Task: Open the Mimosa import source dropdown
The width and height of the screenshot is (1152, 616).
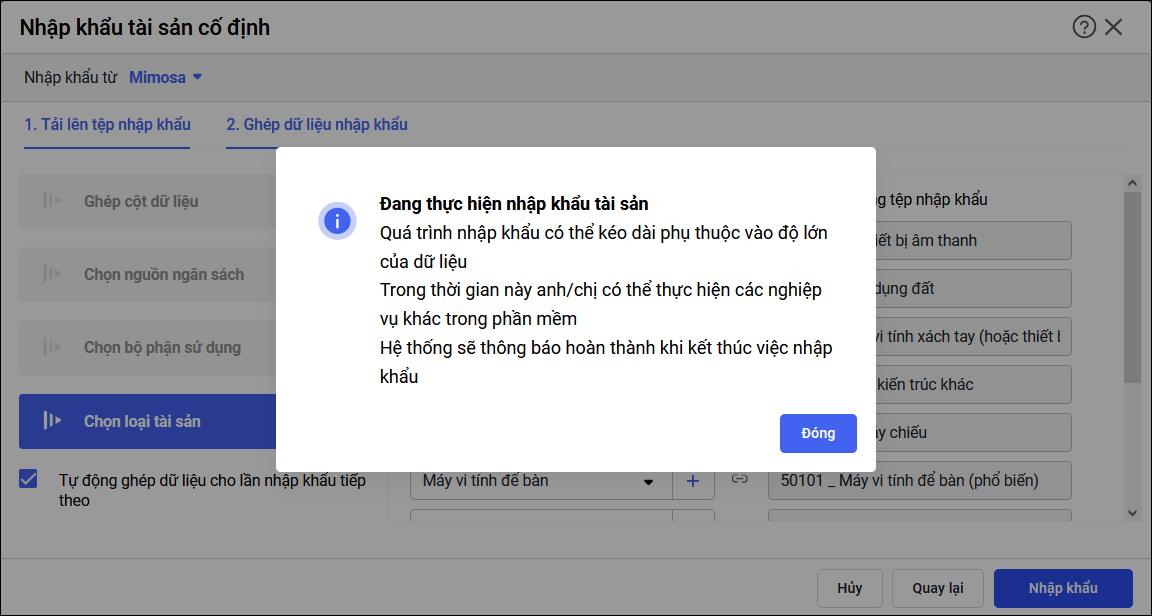Action: [x=166, y=77]
